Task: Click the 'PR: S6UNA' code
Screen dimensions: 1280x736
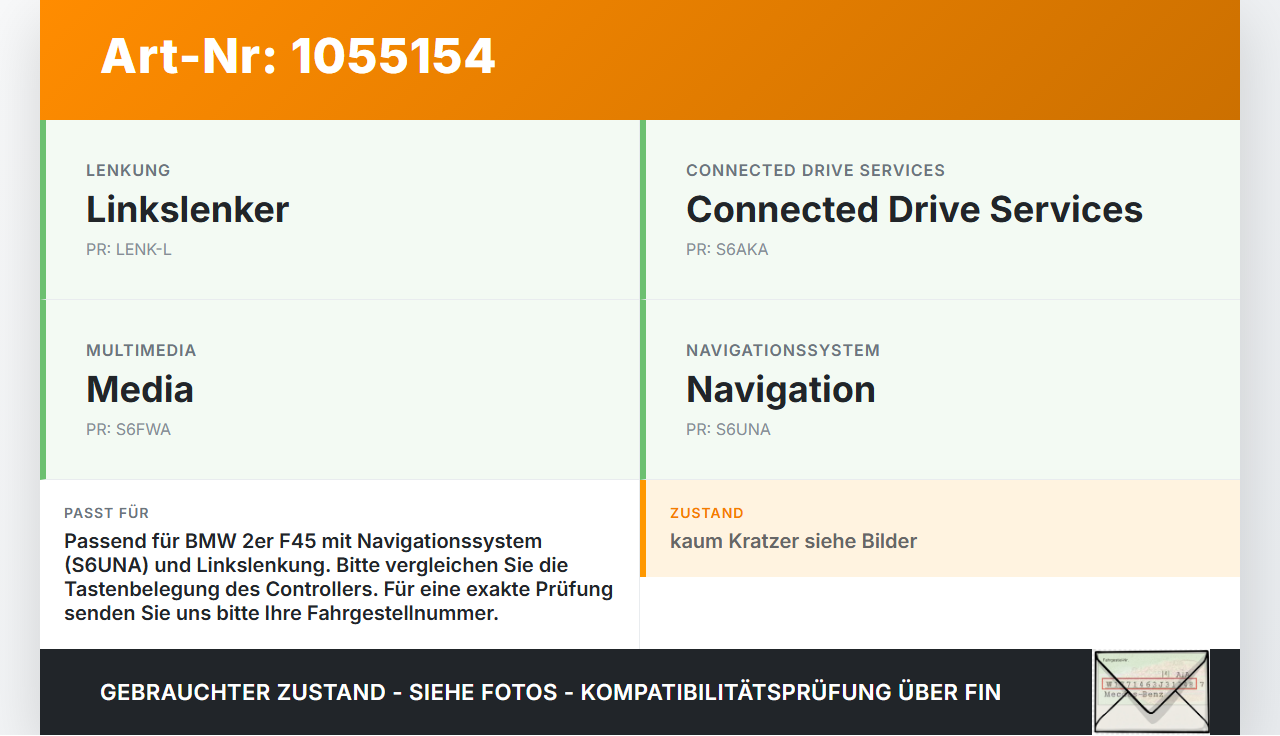Action: click(728, 430)
